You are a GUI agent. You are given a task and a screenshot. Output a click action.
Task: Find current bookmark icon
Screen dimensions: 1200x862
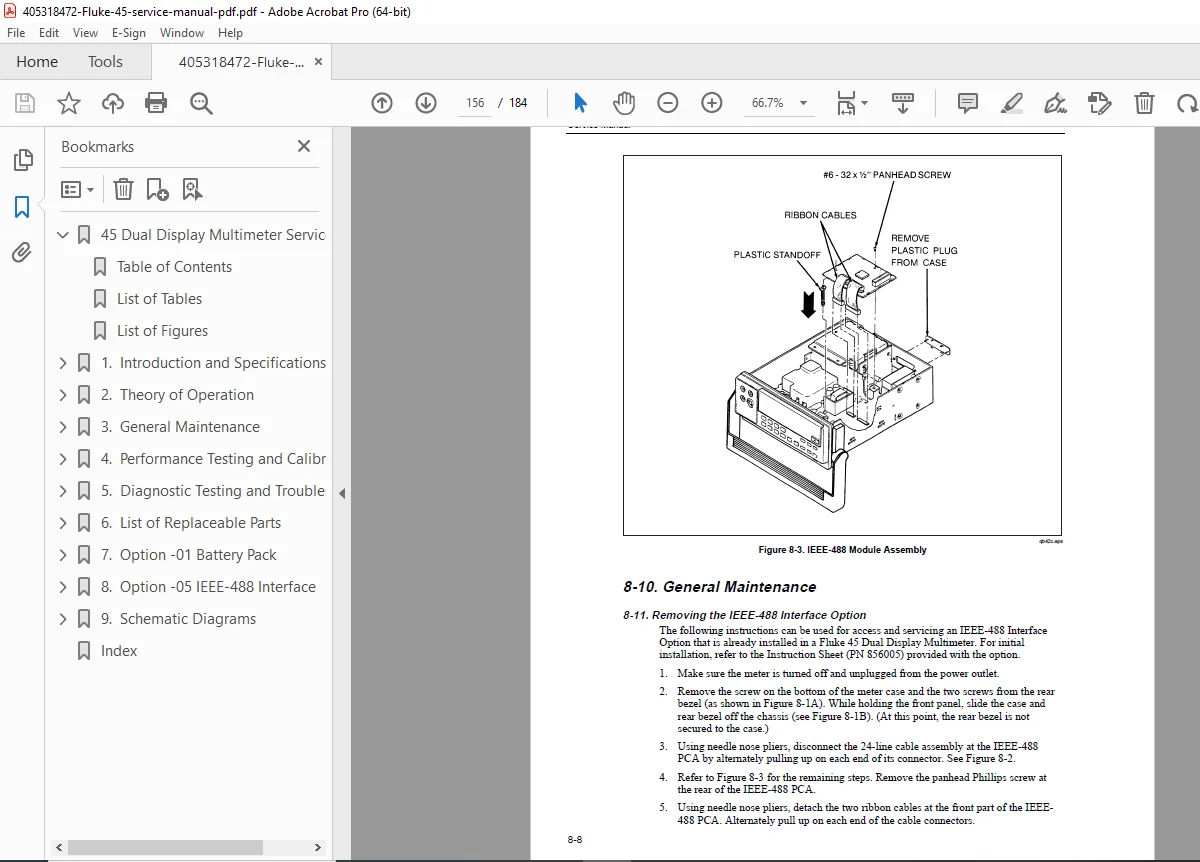192,189
